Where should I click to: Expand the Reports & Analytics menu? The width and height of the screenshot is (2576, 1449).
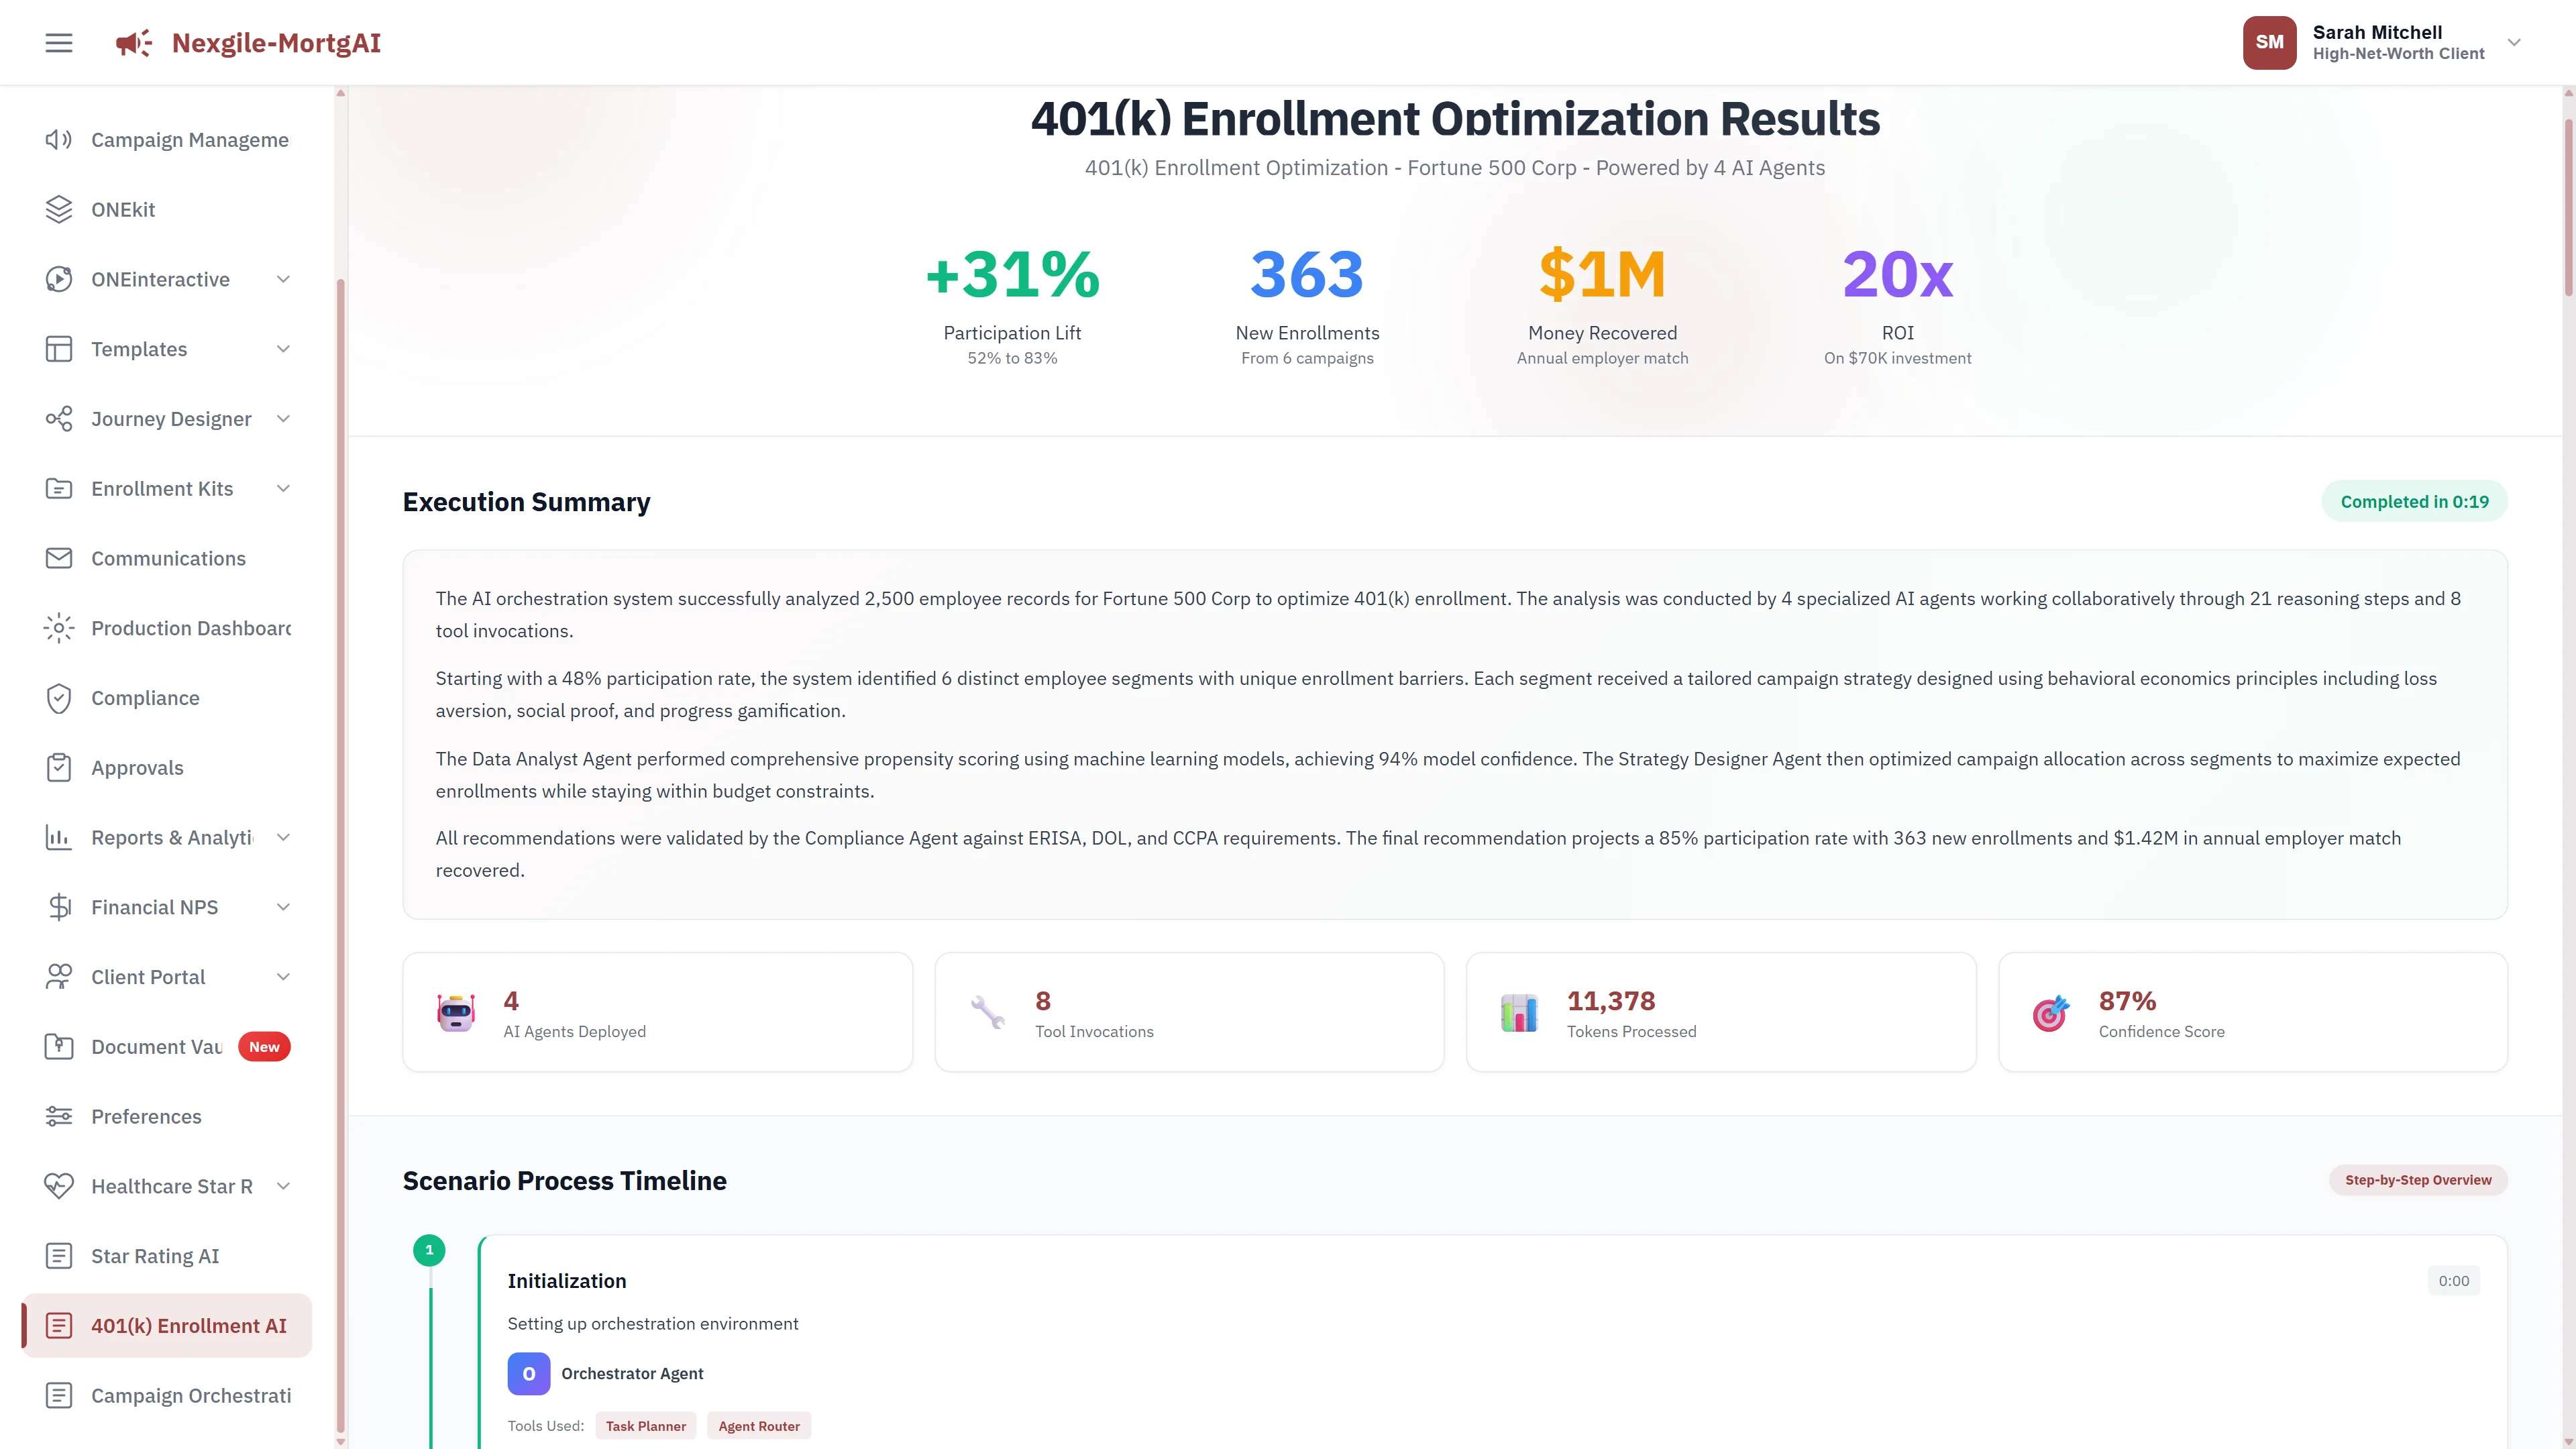point(283,837)
